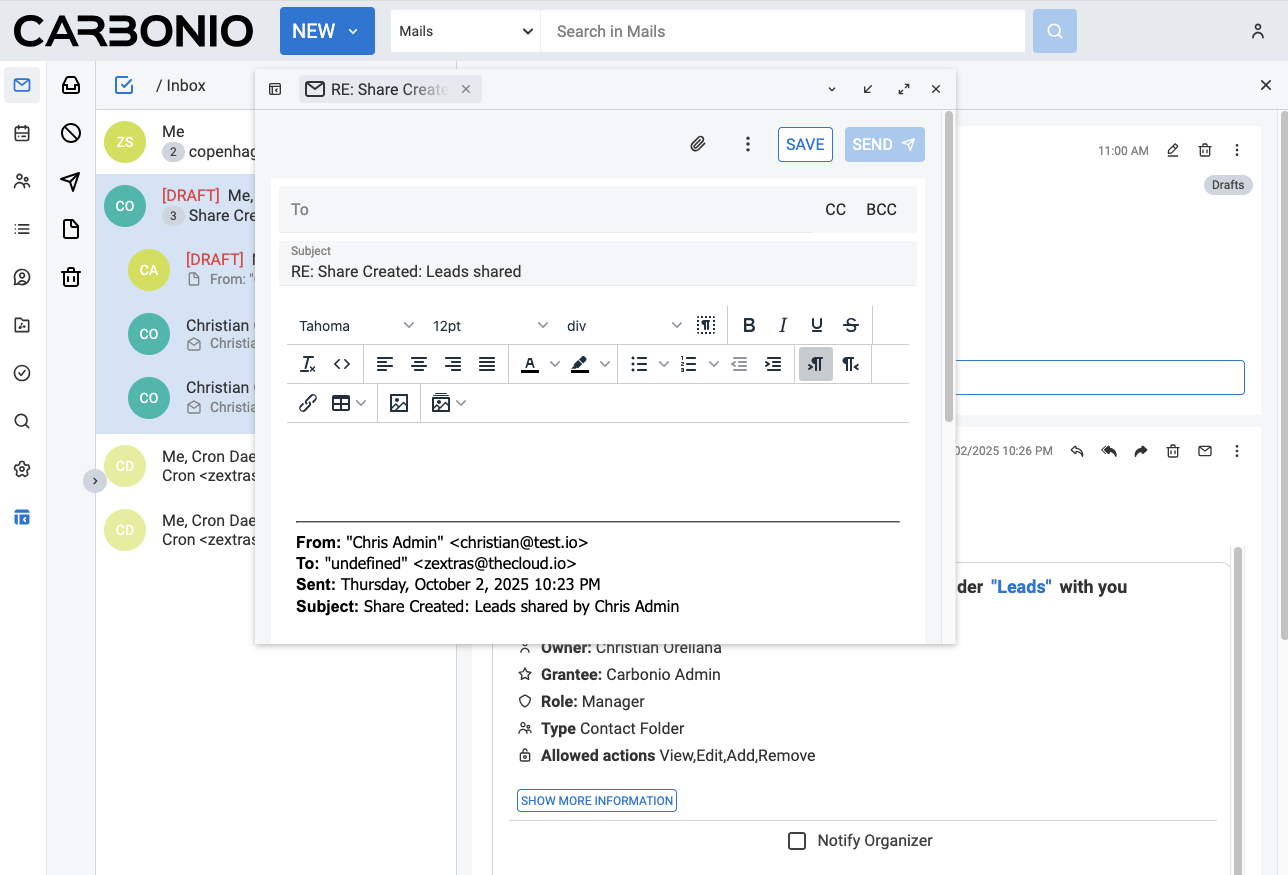This screenshot has height=875, width=1288.
Task: Open the 12pt font size dropdown
Action: (x=490, y=325)
